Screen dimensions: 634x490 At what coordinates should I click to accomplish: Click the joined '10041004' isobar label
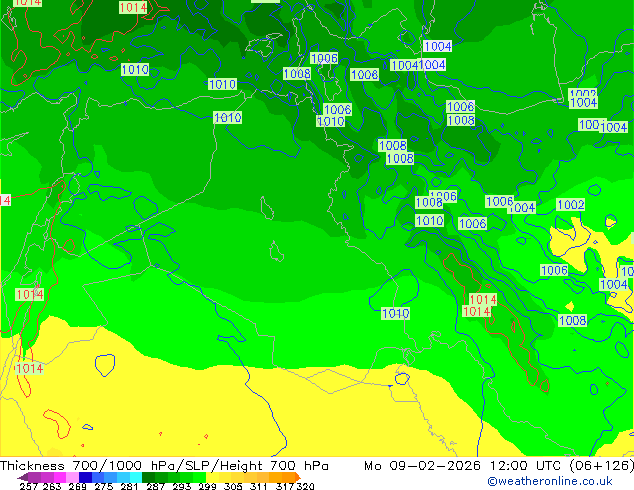[418, 65]
